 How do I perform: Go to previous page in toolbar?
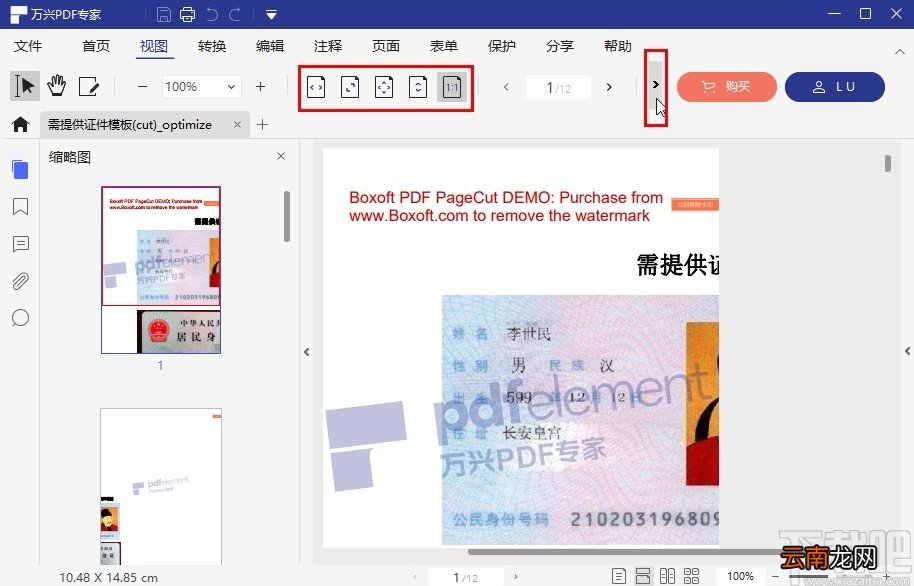coord(506,87)
